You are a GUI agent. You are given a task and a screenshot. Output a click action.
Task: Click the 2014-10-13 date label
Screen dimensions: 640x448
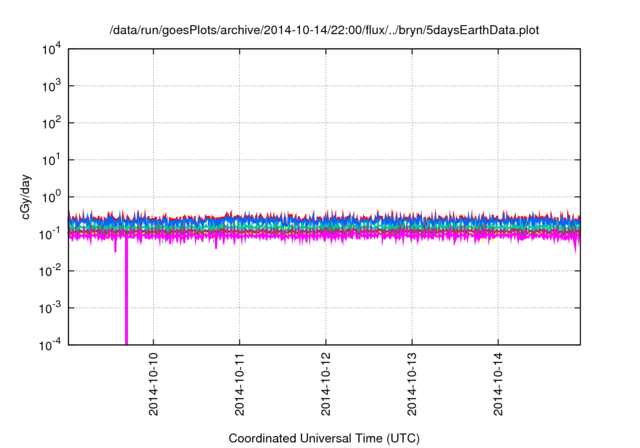(x=412, y=384)
